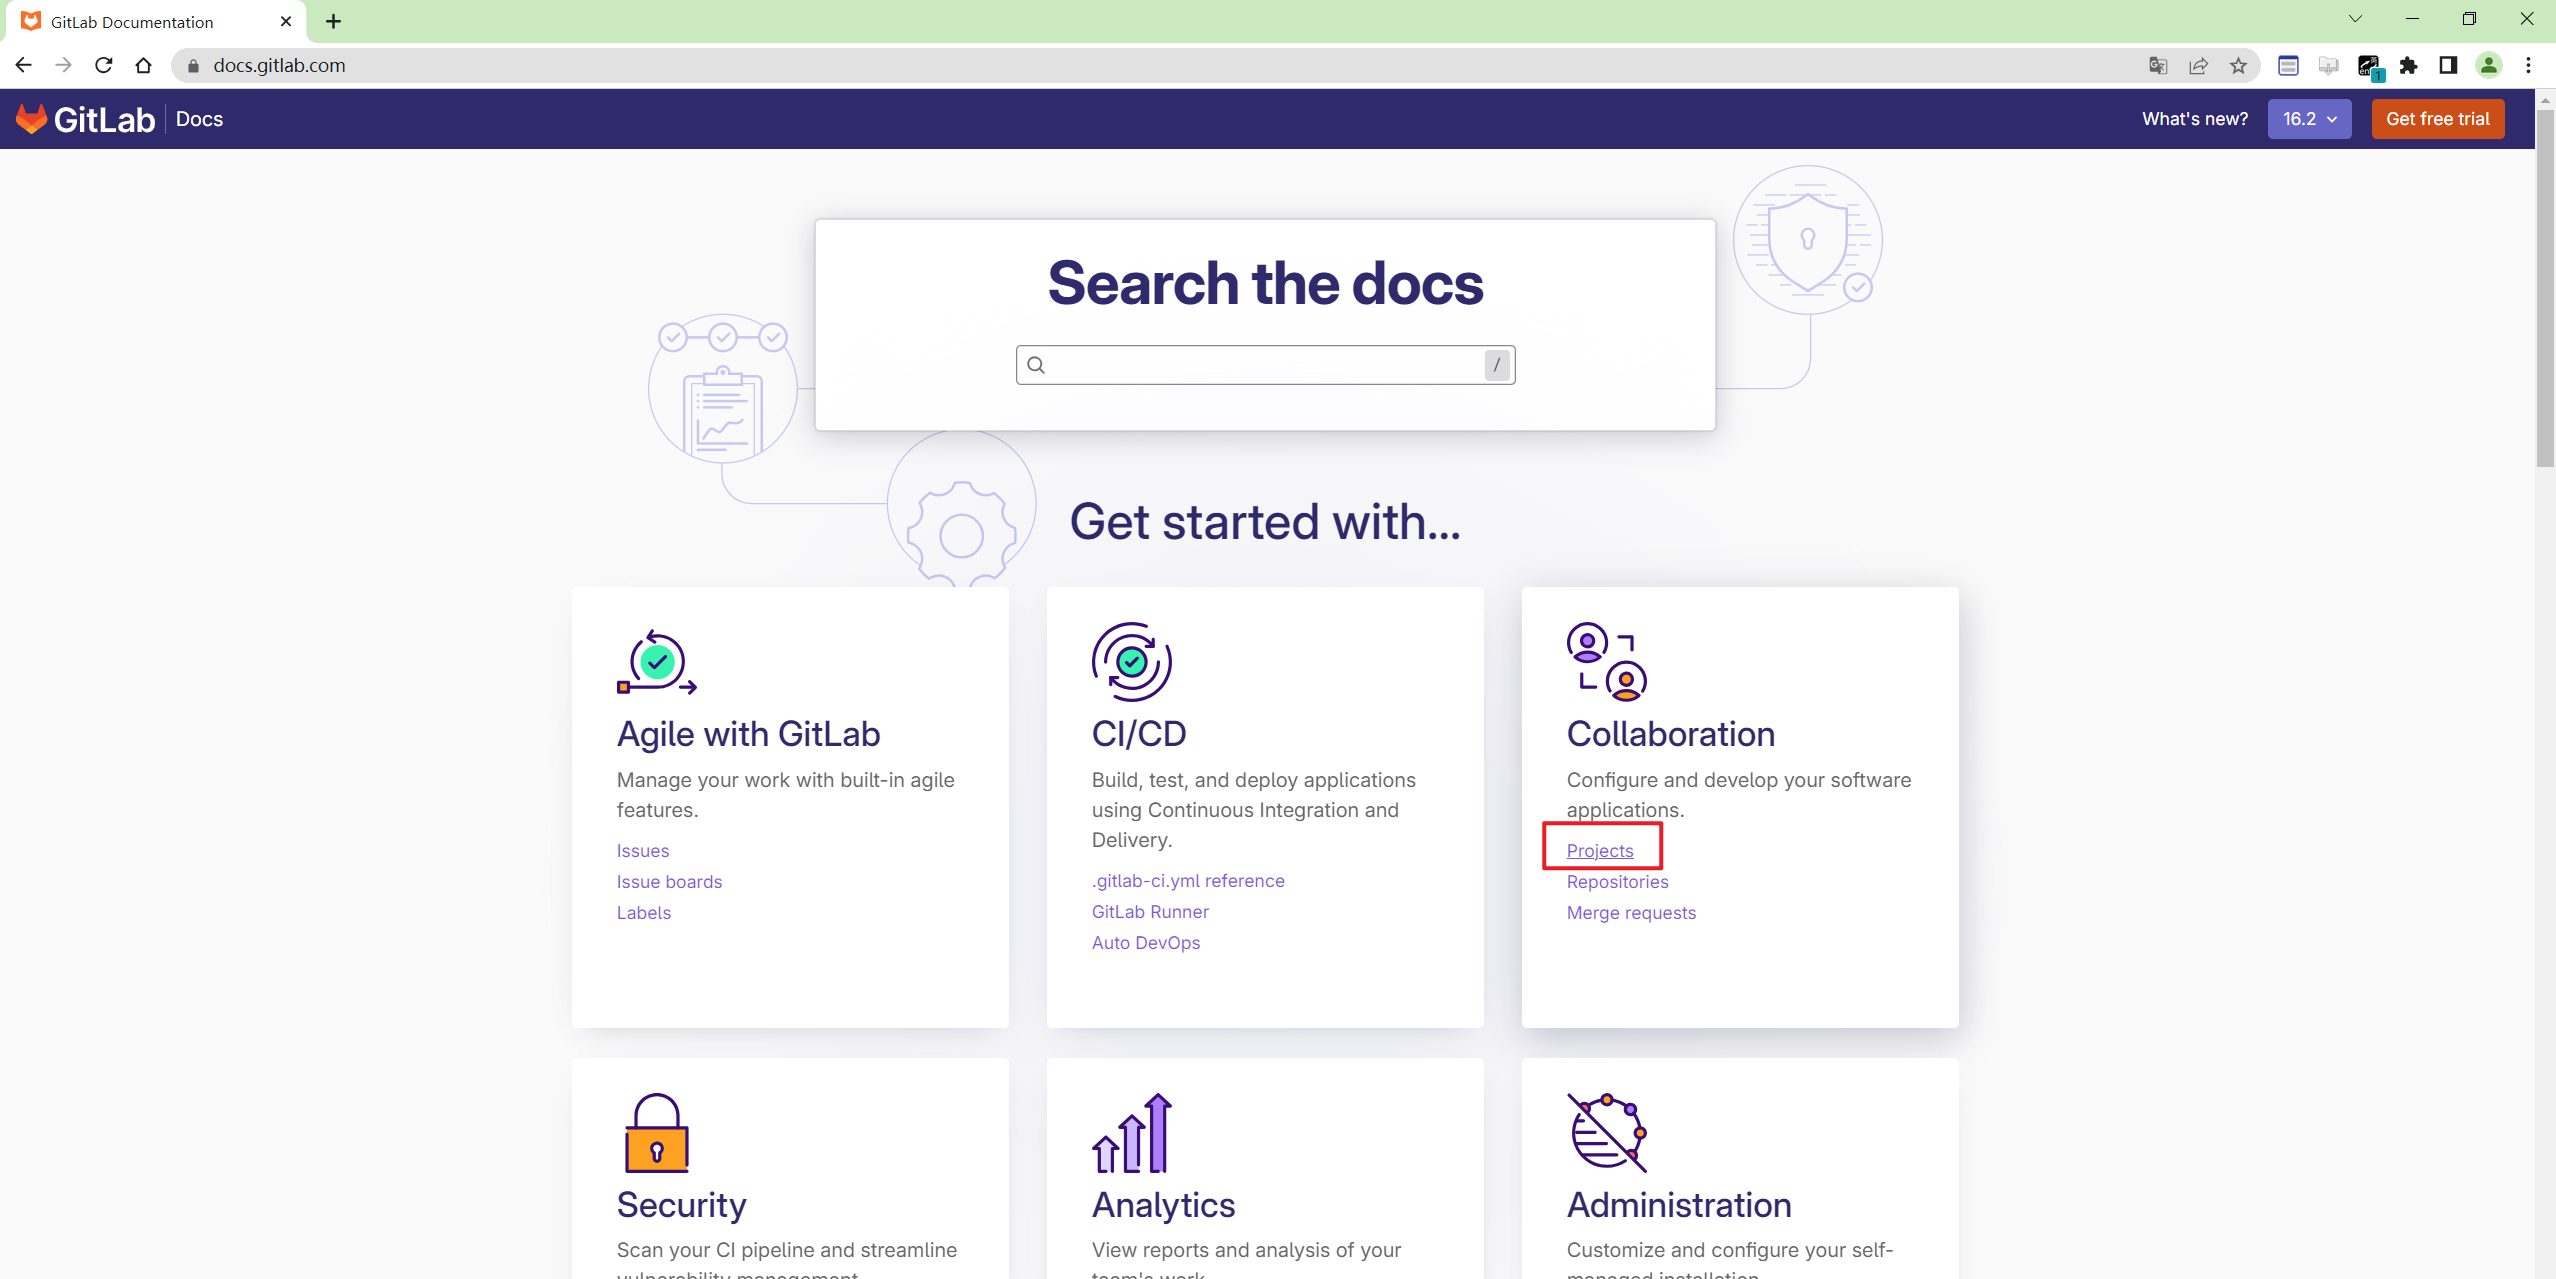The width and height of the screenshot is (2556, 1279).
Task: Toggle the browser side panel
Action: tap(2448, 65)
